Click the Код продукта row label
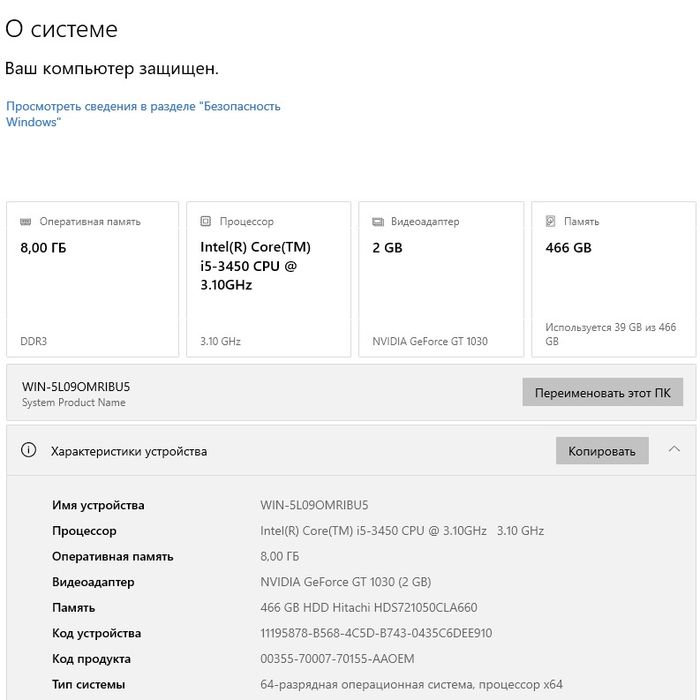 92,659
